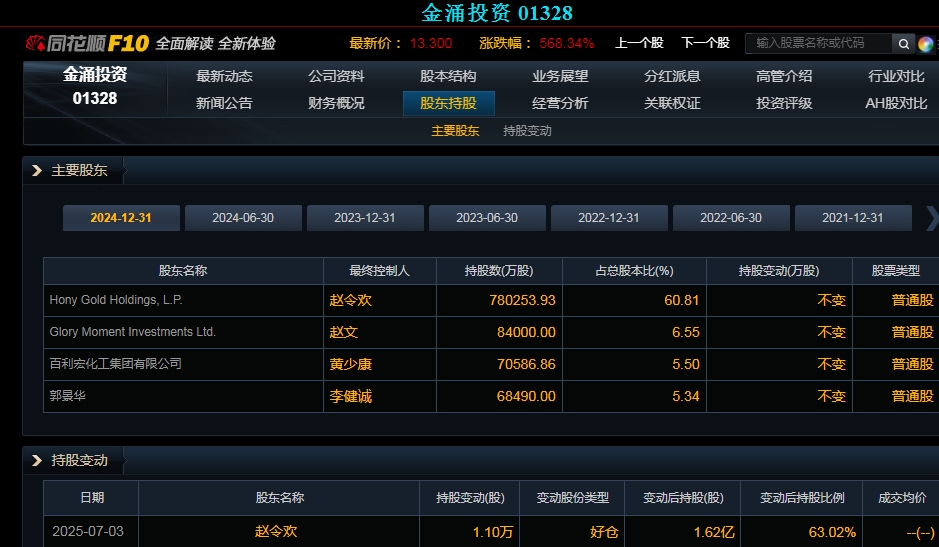Click the 持股变动(万股) column header
Image resolution: width=939 pixels, height=547 pixels.
coord(779,271)
